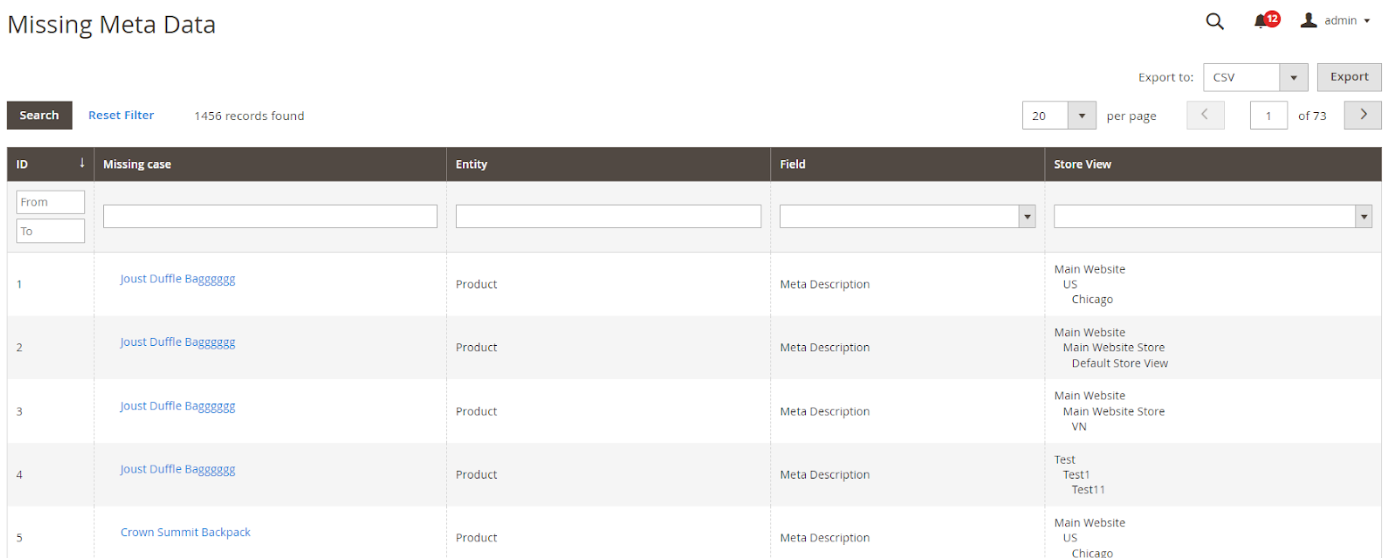The image size is (1387, 558).
Task: Open the Store View filter dropdown
Action: pyautogui.click(x=1212, y=216)
